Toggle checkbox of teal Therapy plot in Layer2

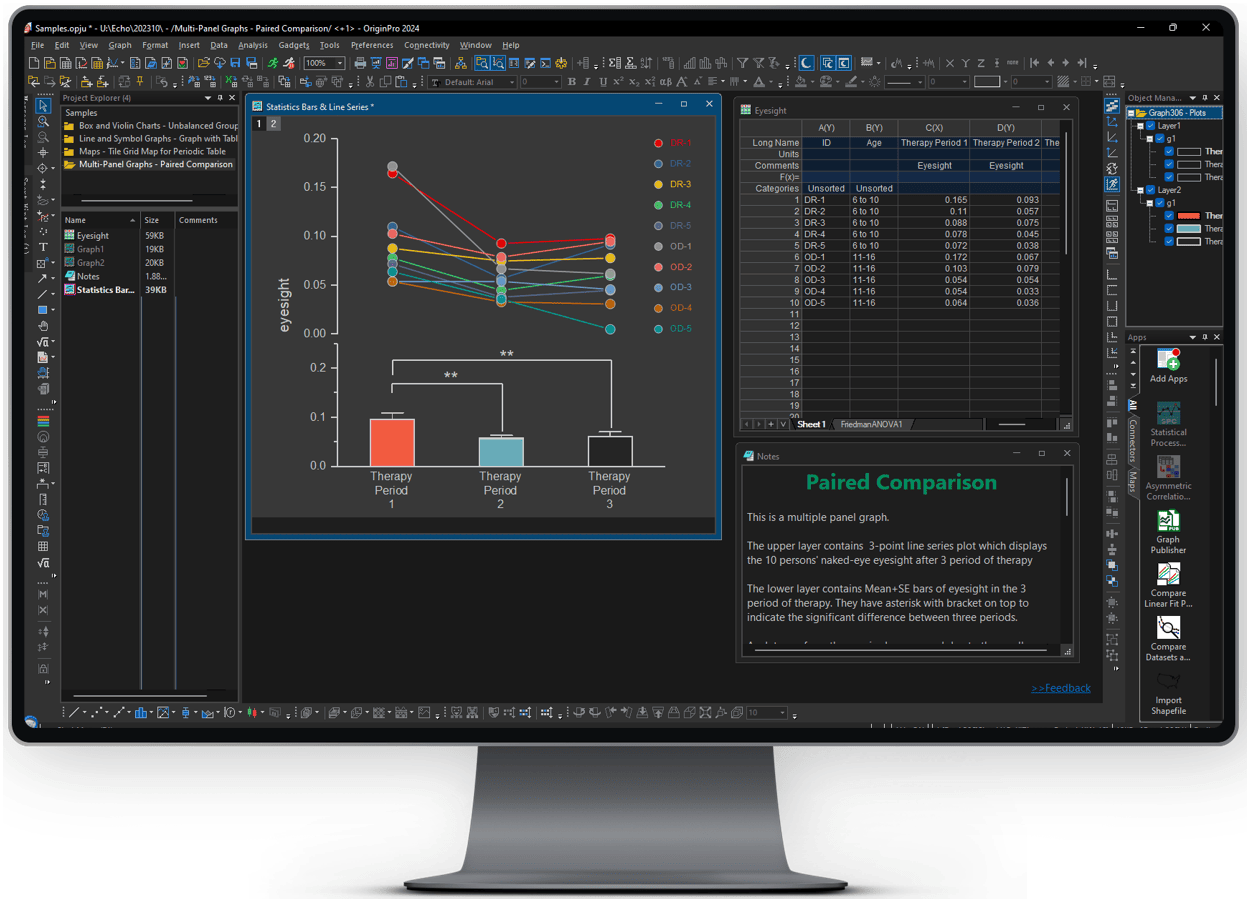[1169, 228]
